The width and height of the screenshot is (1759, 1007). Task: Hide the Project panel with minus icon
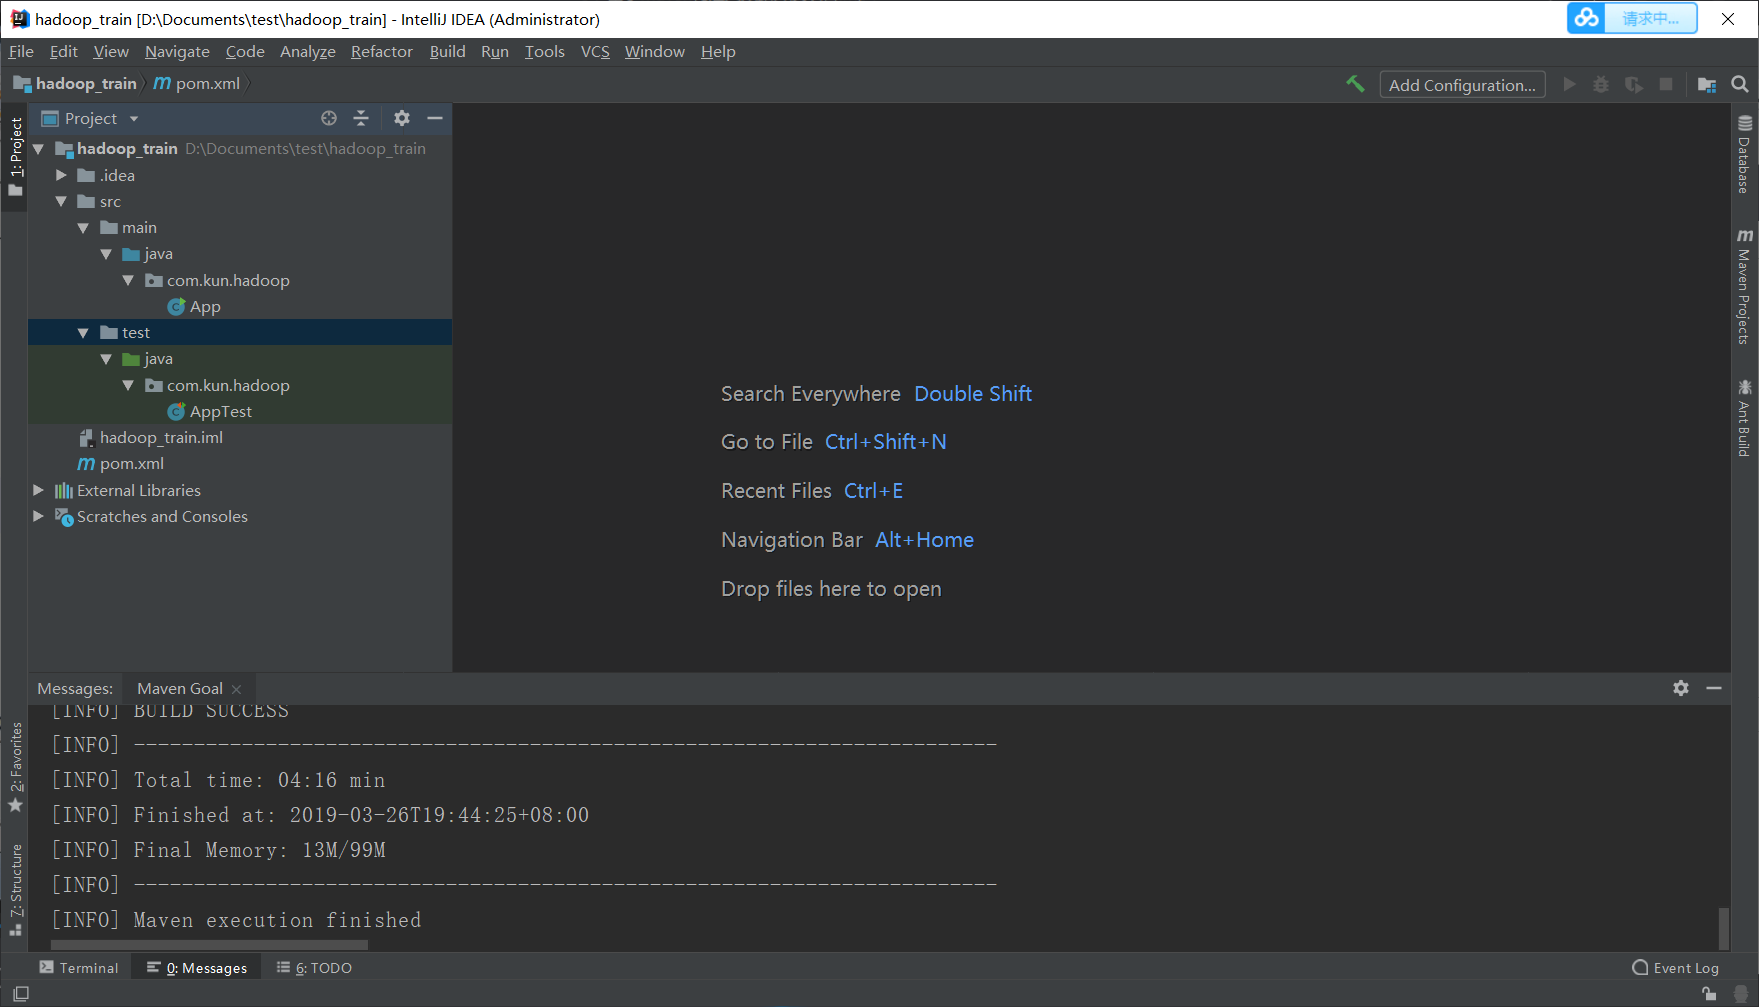[435, 118]
